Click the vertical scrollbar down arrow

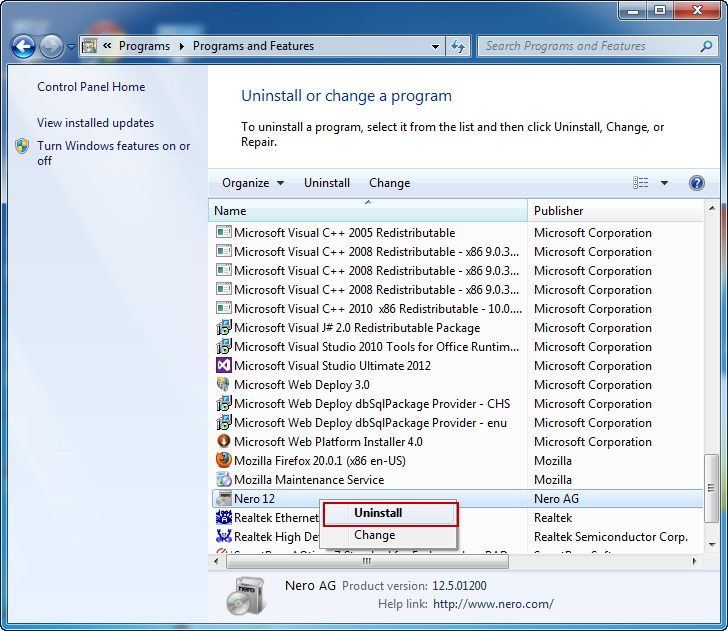712,544
